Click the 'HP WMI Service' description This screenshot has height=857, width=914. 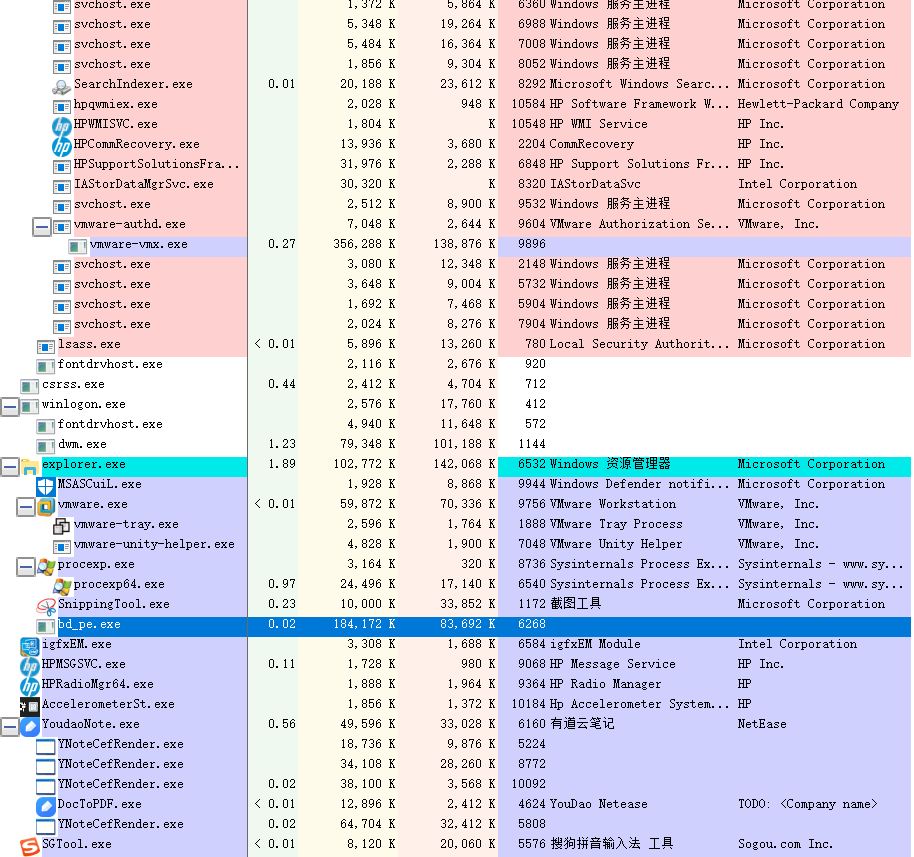(x=599, y=124)
